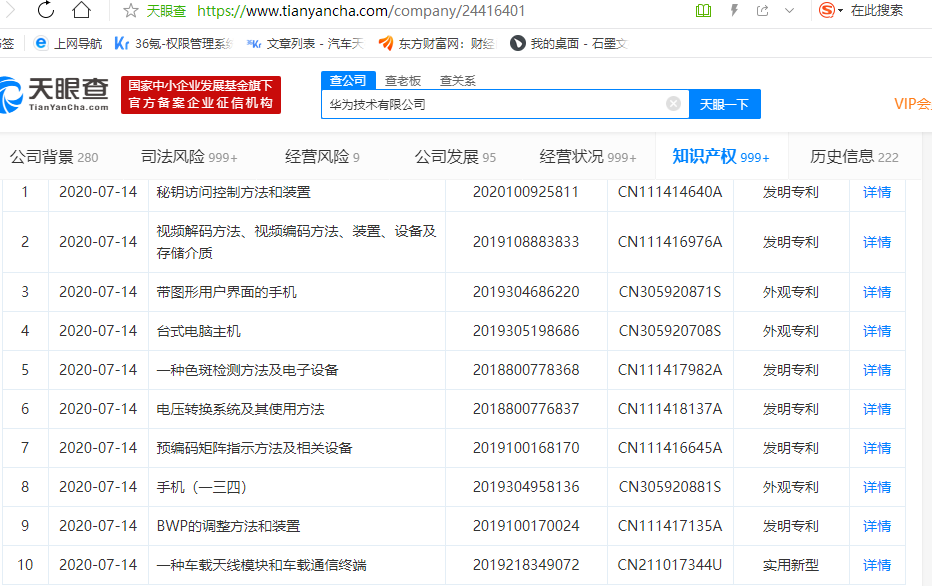The height and width of the screenshot is (586, 932).
Task: Click patent name 秘钥访问控制方法和装置
Action: (234, 192)
